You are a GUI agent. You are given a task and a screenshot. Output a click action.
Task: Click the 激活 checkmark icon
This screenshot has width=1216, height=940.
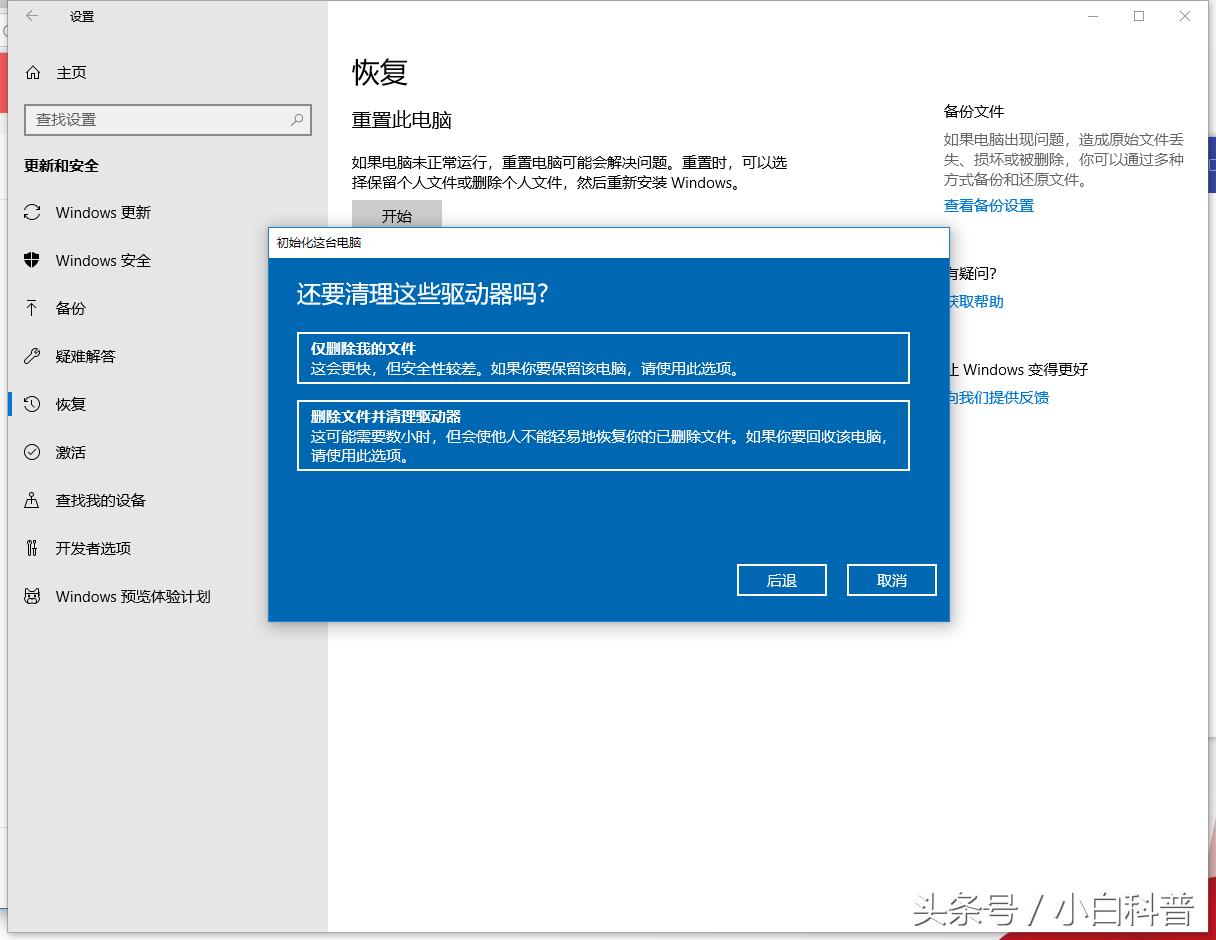point(34,453)
